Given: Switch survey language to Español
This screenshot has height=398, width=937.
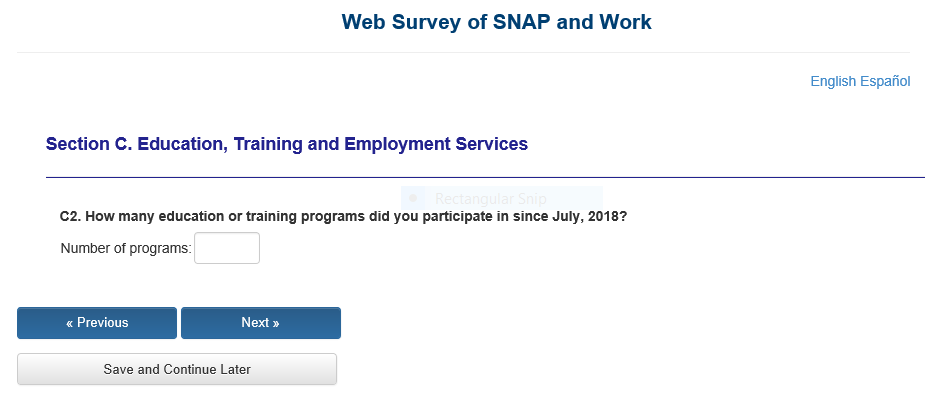Looking at the screenshot, I should pos(885,81).
